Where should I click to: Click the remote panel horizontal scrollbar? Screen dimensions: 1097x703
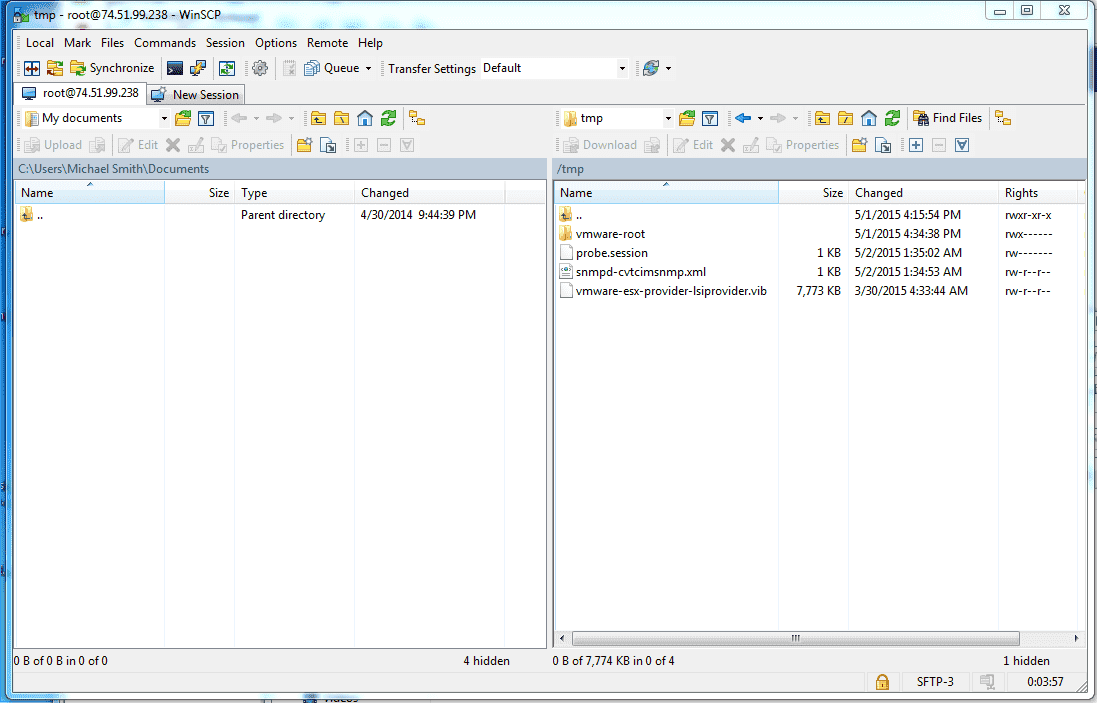click(795, 638)
